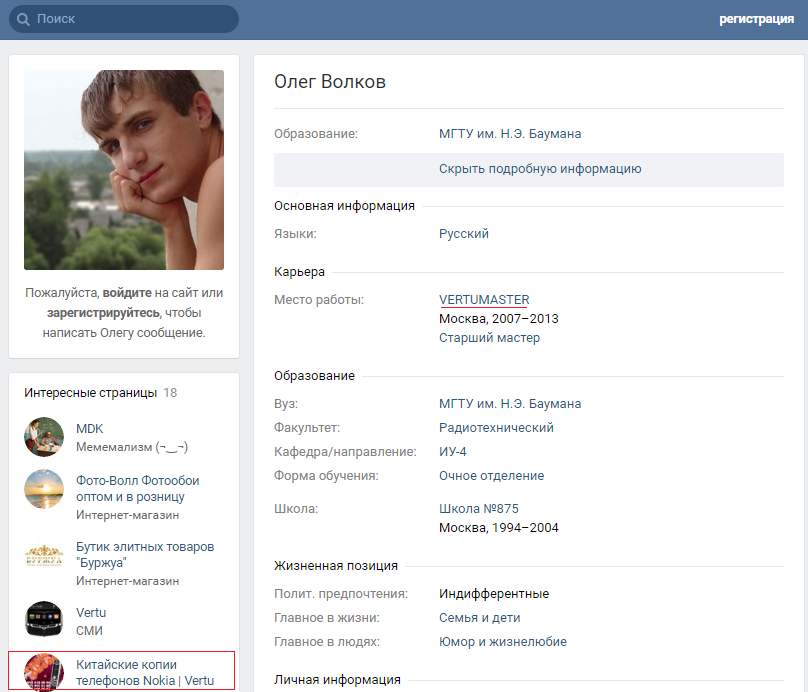Viewport: 808px width, 692px height.
Task: Open the Фото-Волл page avatar
Action: (x=44, y=489)
